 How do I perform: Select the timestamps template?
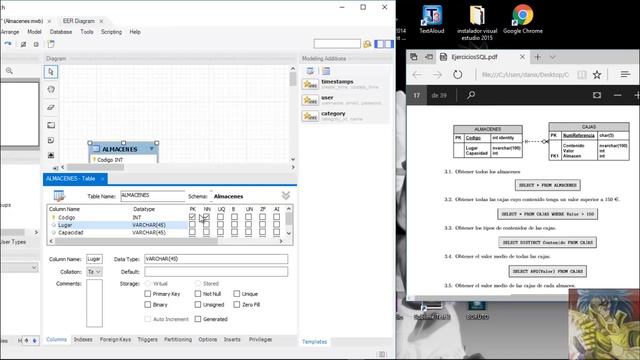(344, 84)
